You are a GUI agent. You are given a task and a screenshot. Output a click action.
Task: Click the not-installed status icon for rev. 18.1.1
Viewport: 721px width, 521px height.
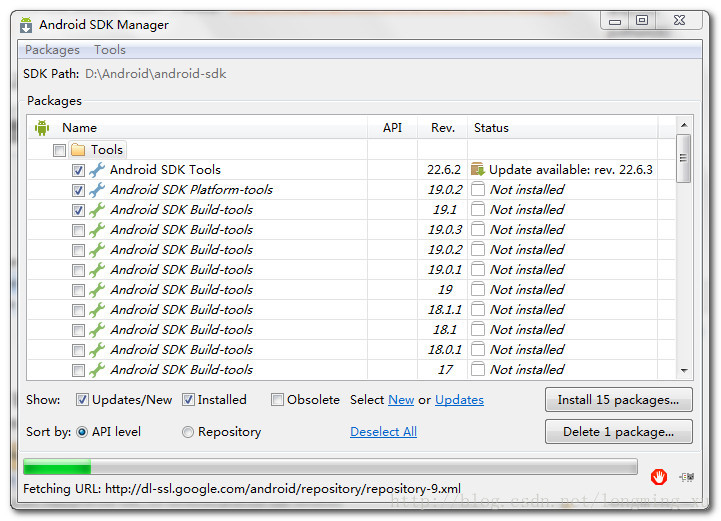(478, 309)
